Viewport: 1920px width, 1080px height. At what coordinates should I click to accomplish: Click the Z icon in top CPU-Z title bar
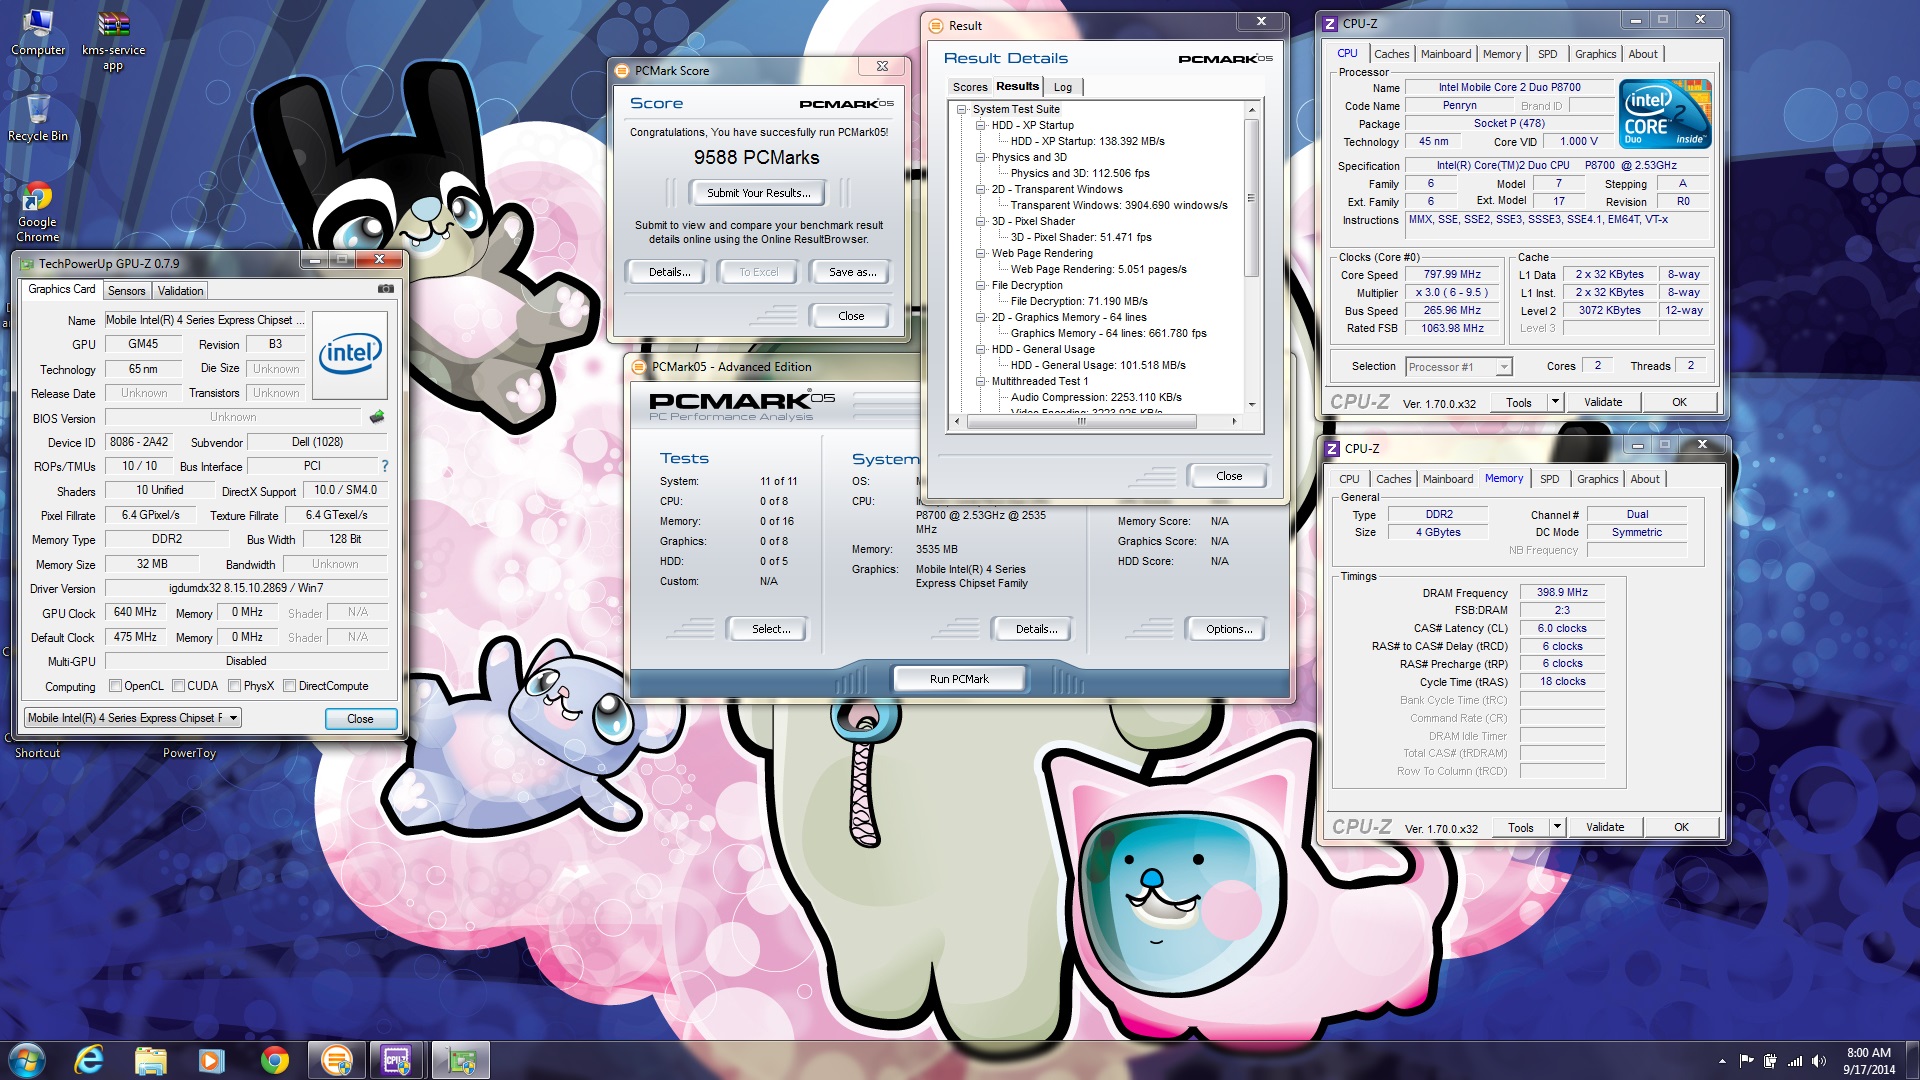1330,23
